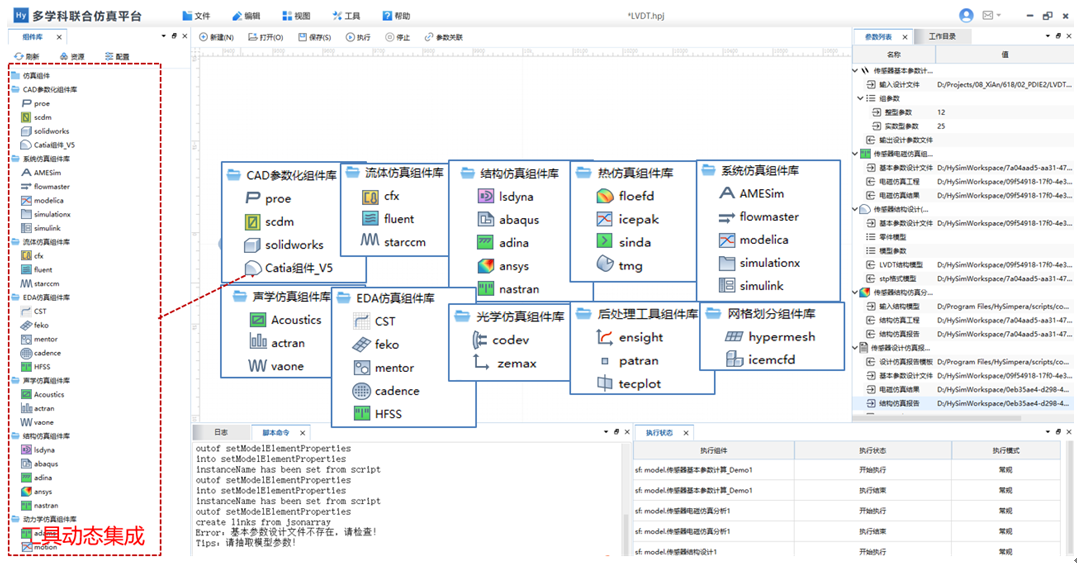Collapse the 传感器结构仿真分 group

[855, 292]
